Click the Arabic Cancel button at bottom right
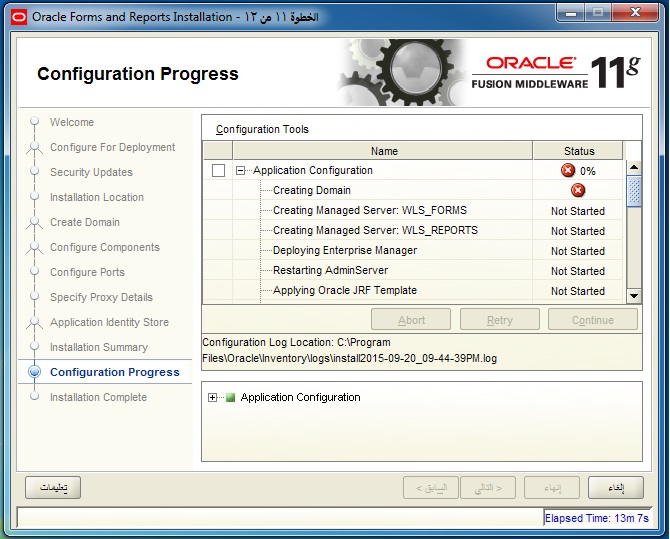Viewport: 670px width, 539px height. [616, 487]
